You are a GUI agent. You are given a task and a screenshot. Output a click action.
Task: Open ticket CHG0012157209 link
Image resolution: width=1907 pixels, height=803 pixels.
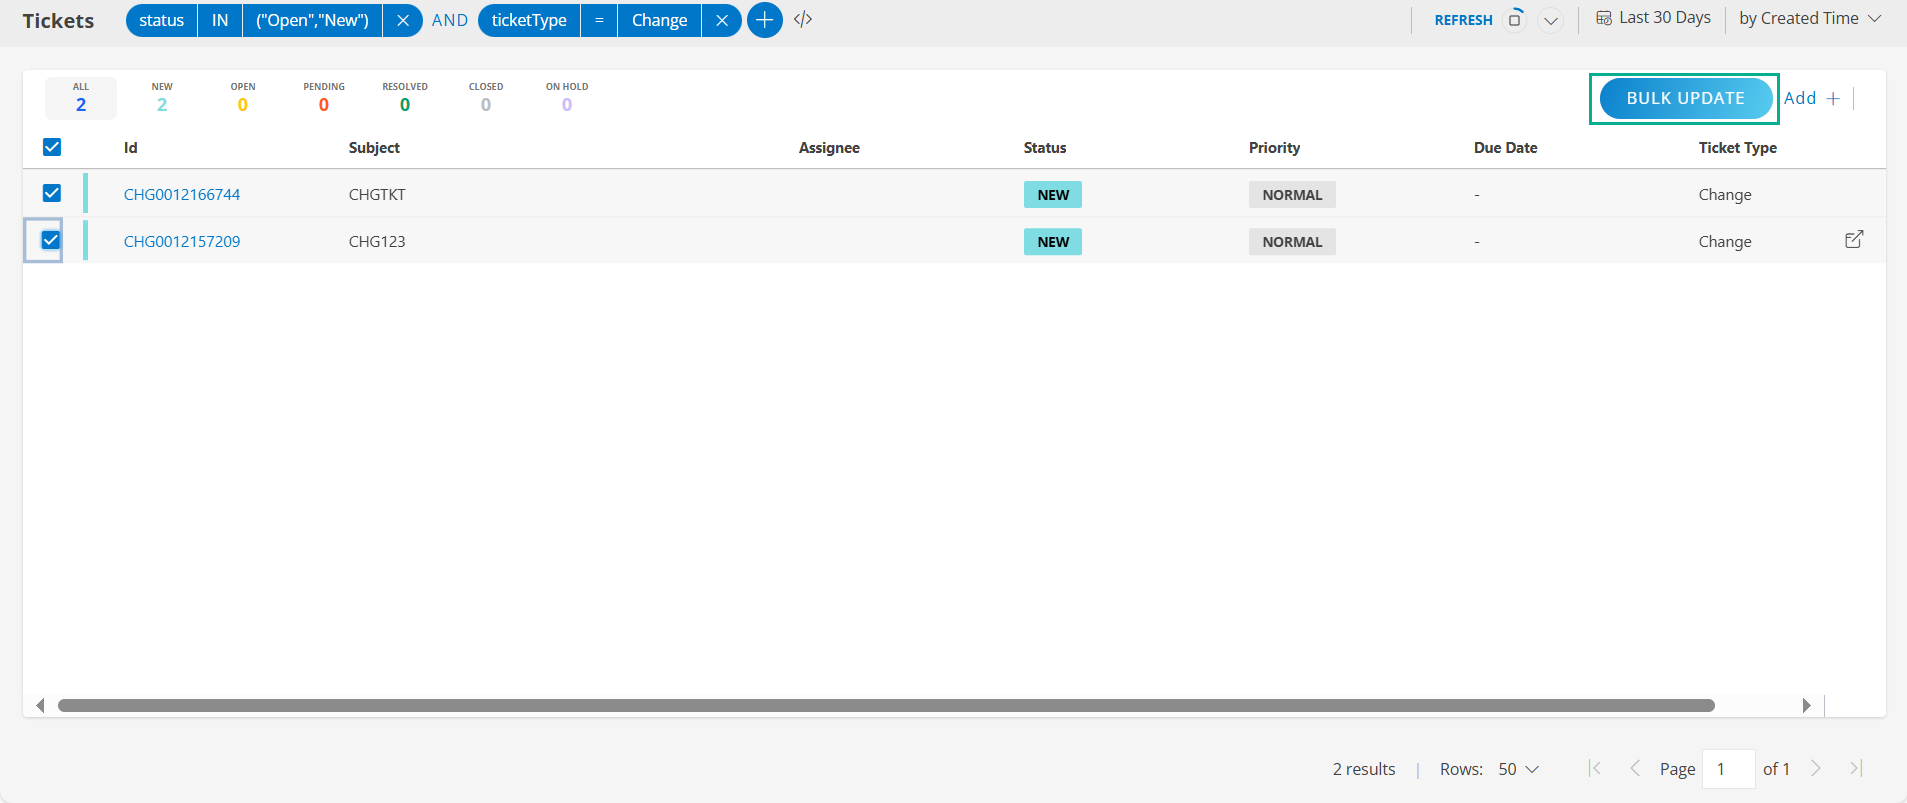tap(182, 241)
